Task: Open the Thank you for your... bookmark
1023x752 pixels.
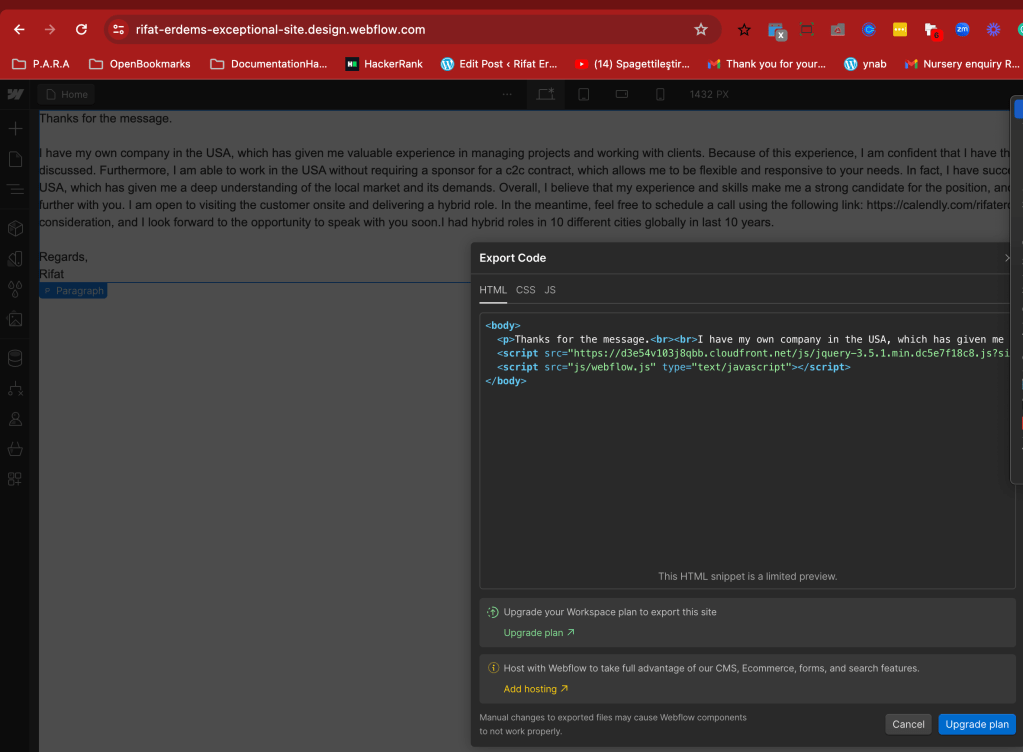Action: coord(767,64)
